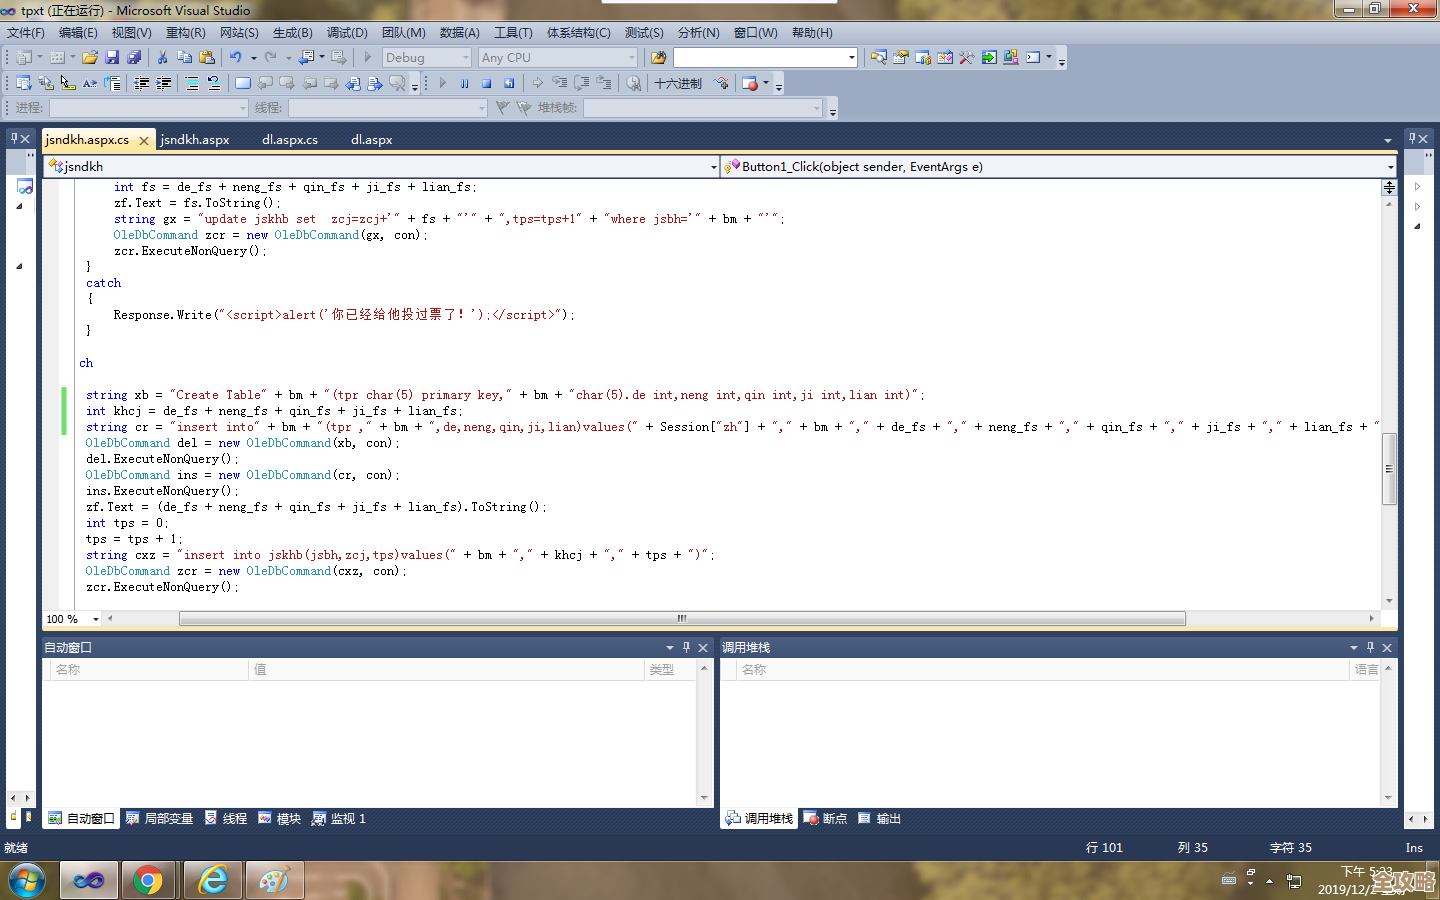The height and width of the screenshot is (900, 1440).
Task: Open the Button1_Click method dropdown
Action: (1391, 166)
